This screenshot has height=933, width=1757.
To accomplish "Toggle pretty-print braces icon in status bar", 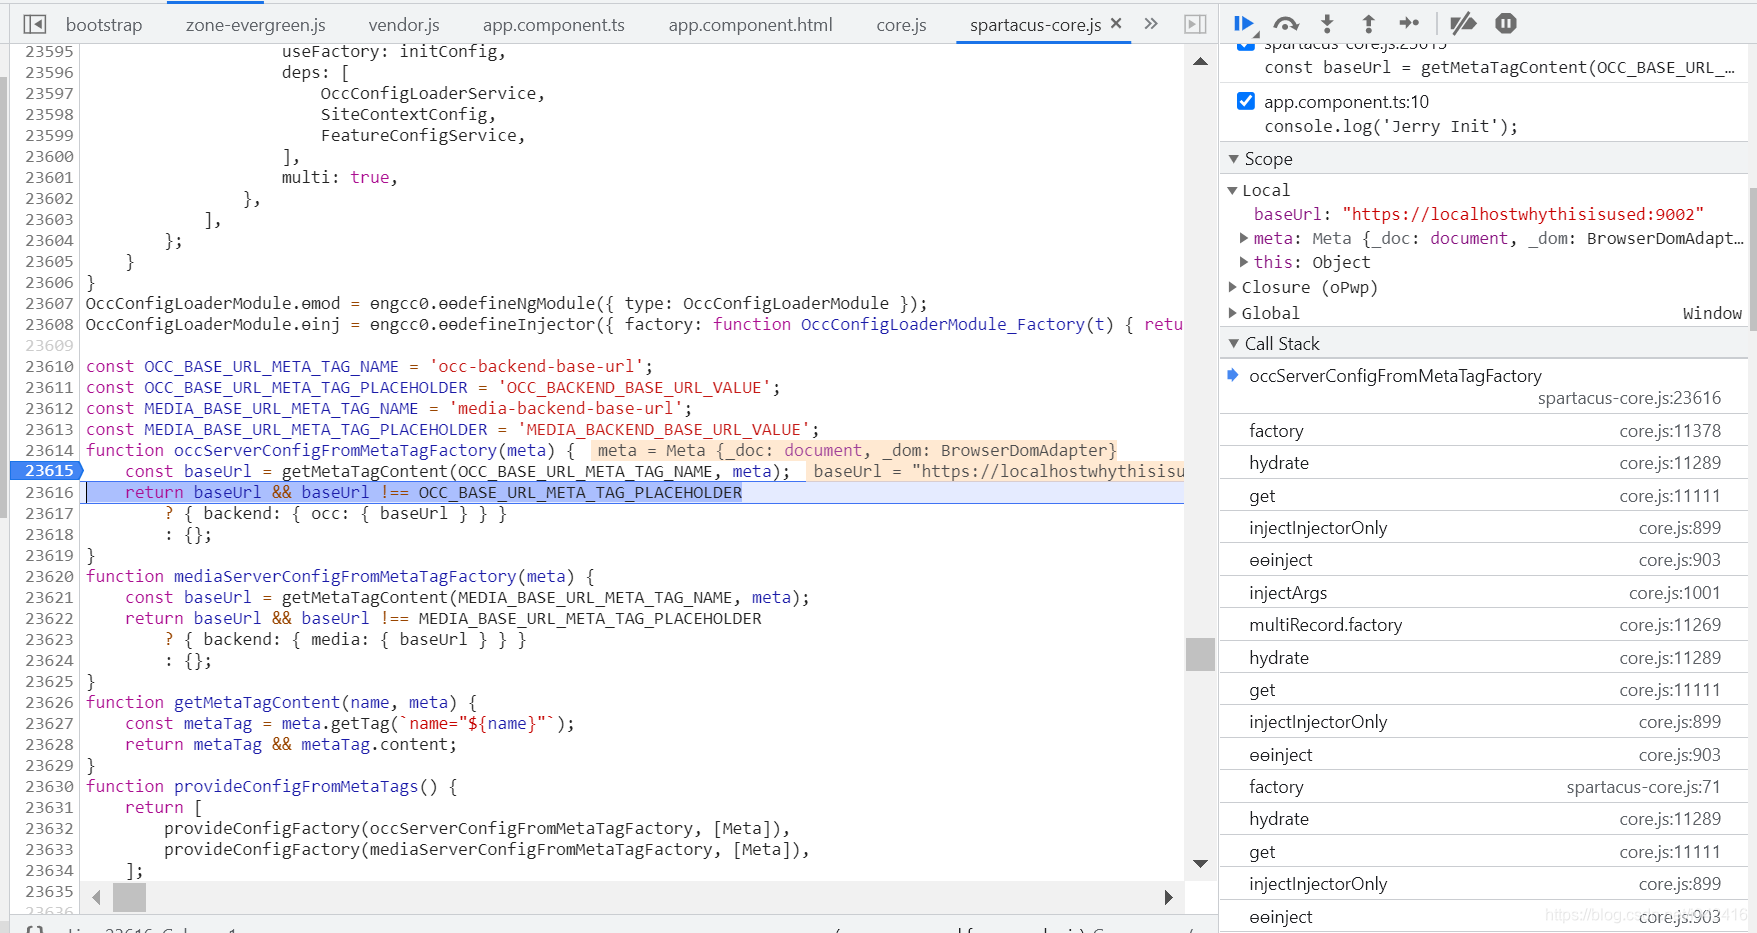I will 34,929.
